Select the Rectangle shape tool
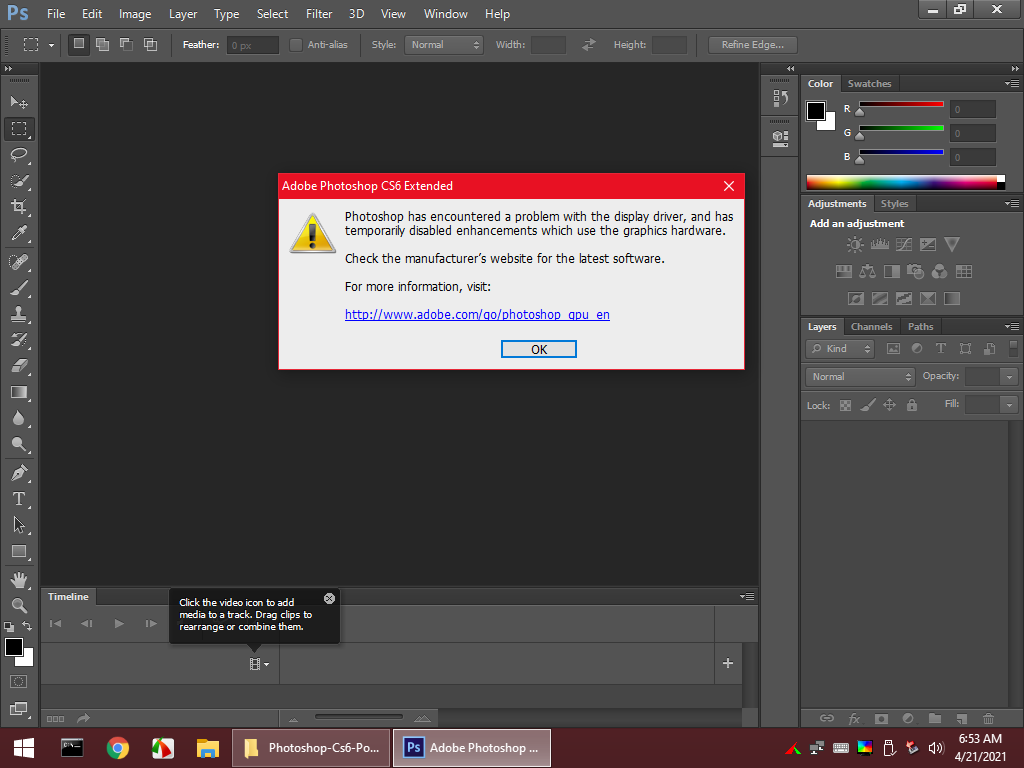 (x=19, y=551)
